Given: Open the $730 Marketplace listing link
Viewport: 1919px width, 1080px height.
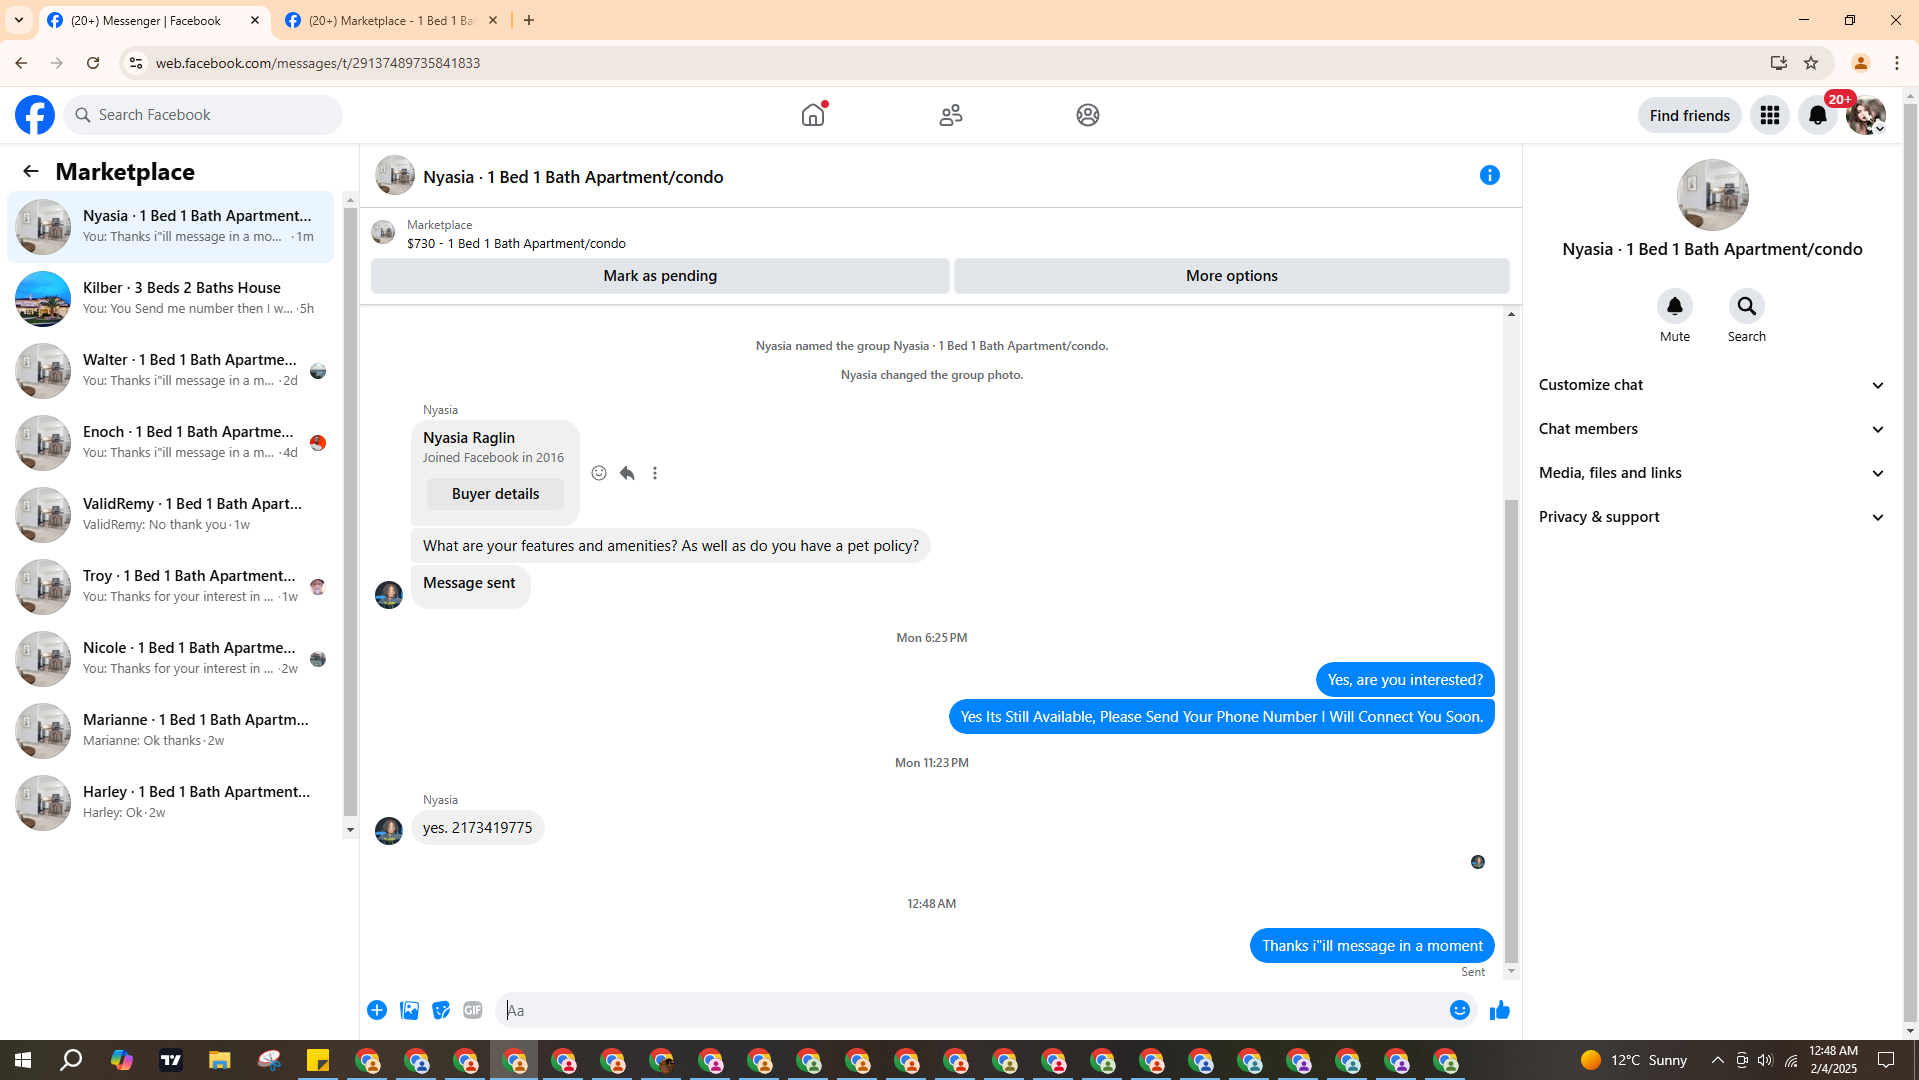Looking at the screenshot, I should 516,243.
